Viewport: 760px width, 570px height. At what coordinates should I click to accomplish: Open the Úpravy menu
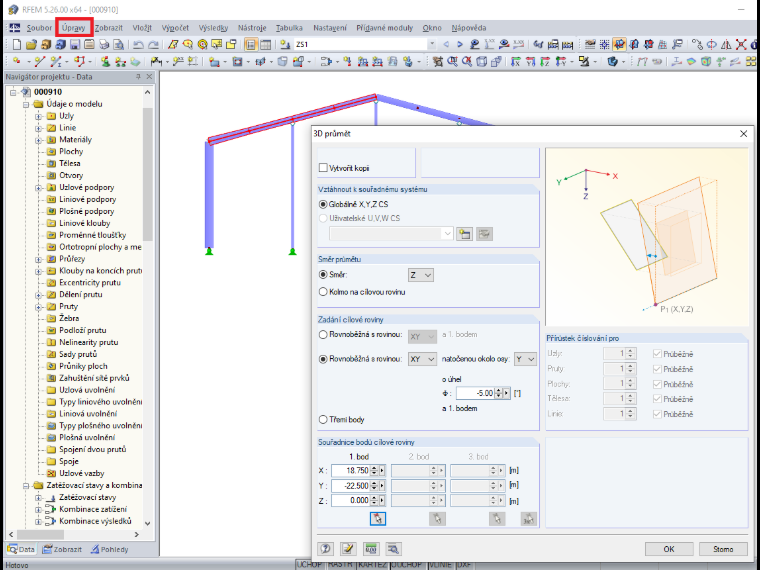(x=73, y=28)
